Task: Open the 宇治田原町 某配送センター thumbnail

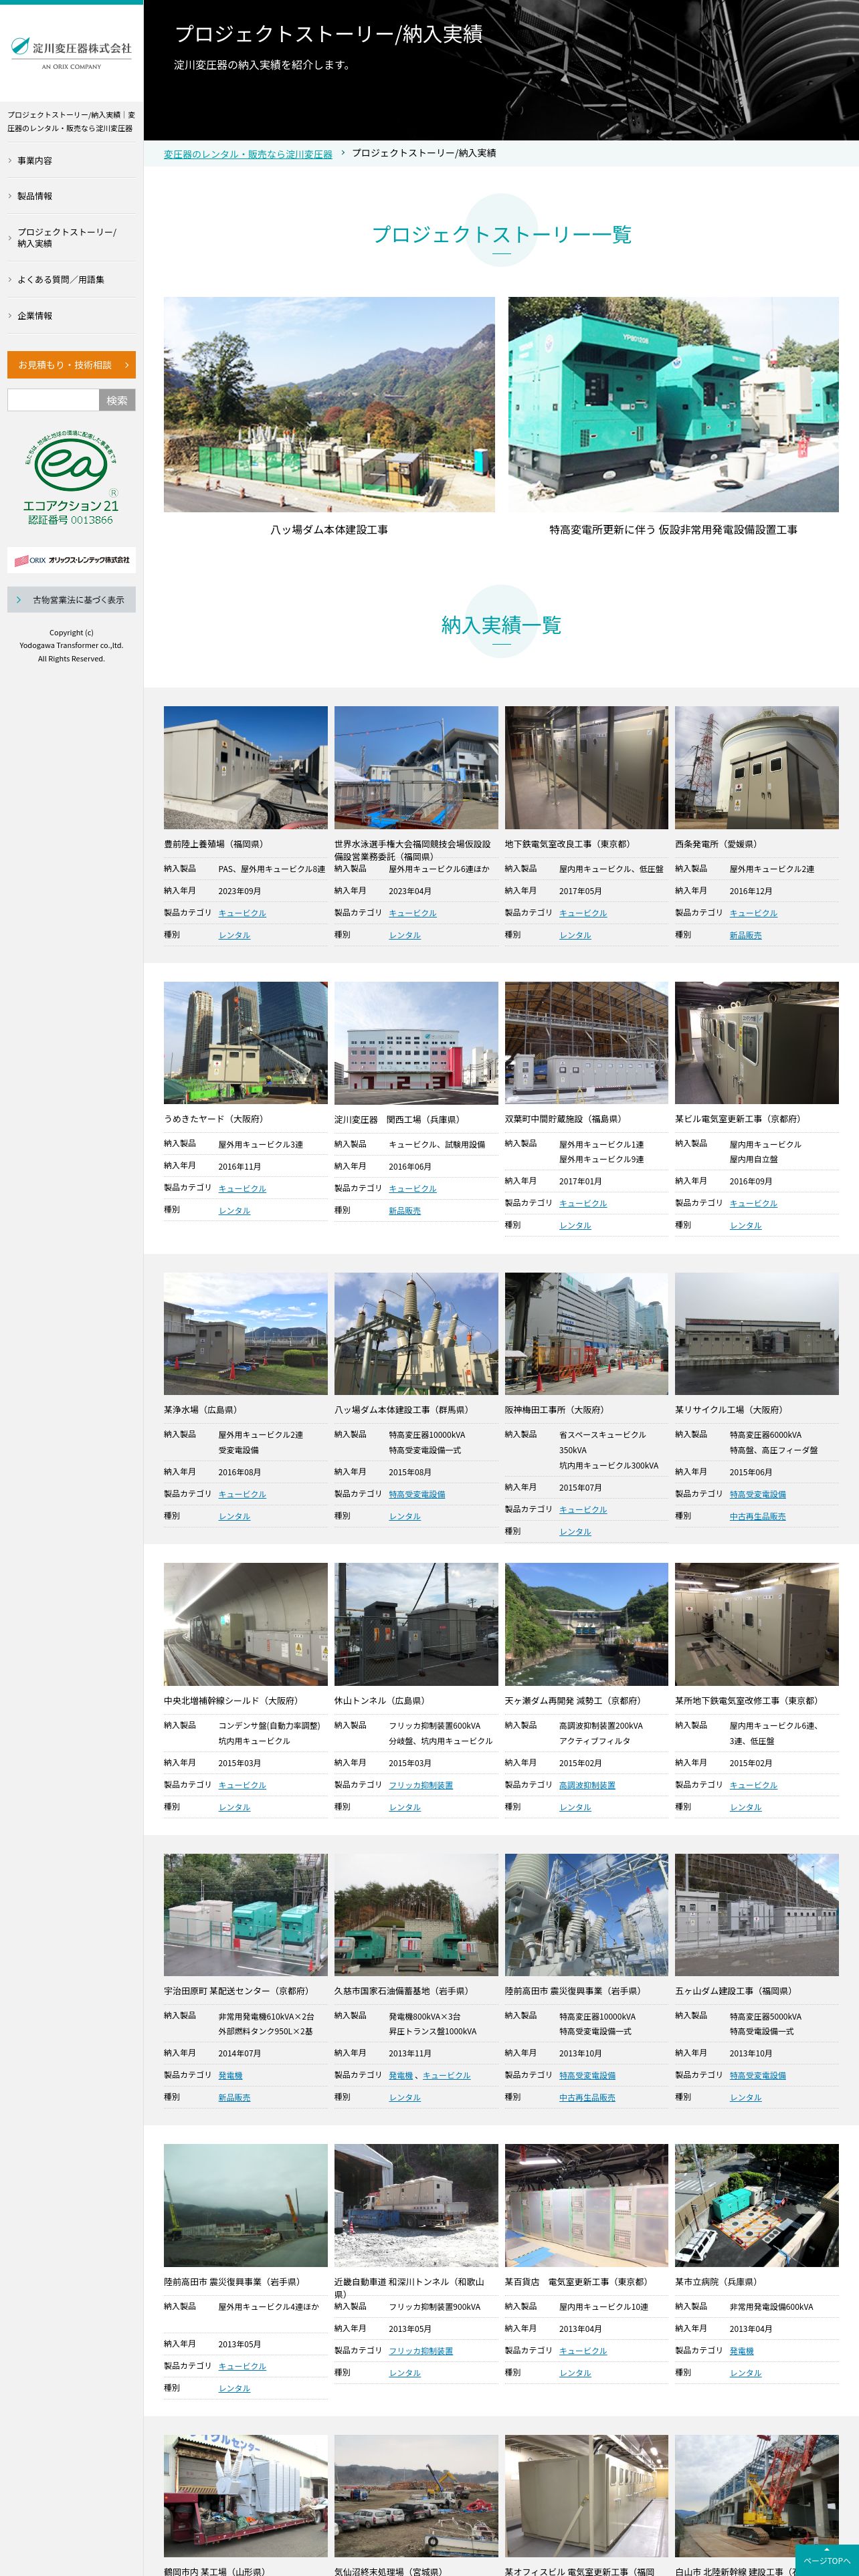Action: coord(246,1914)
